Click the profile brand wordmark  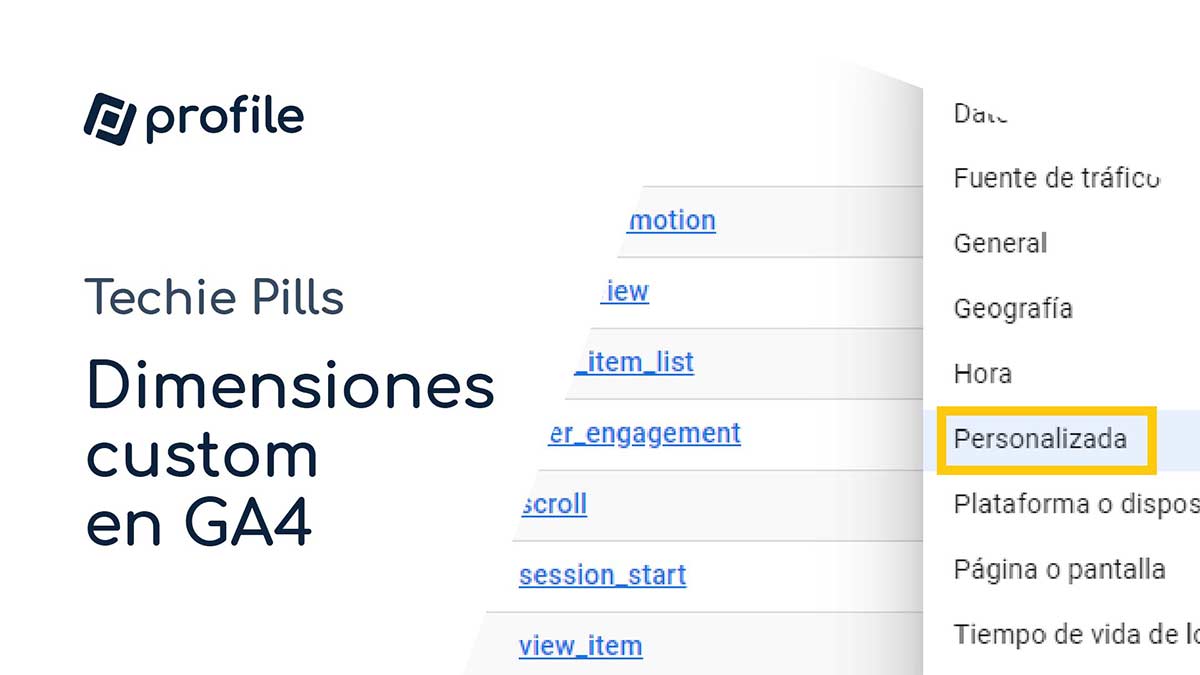click(225, 119)
